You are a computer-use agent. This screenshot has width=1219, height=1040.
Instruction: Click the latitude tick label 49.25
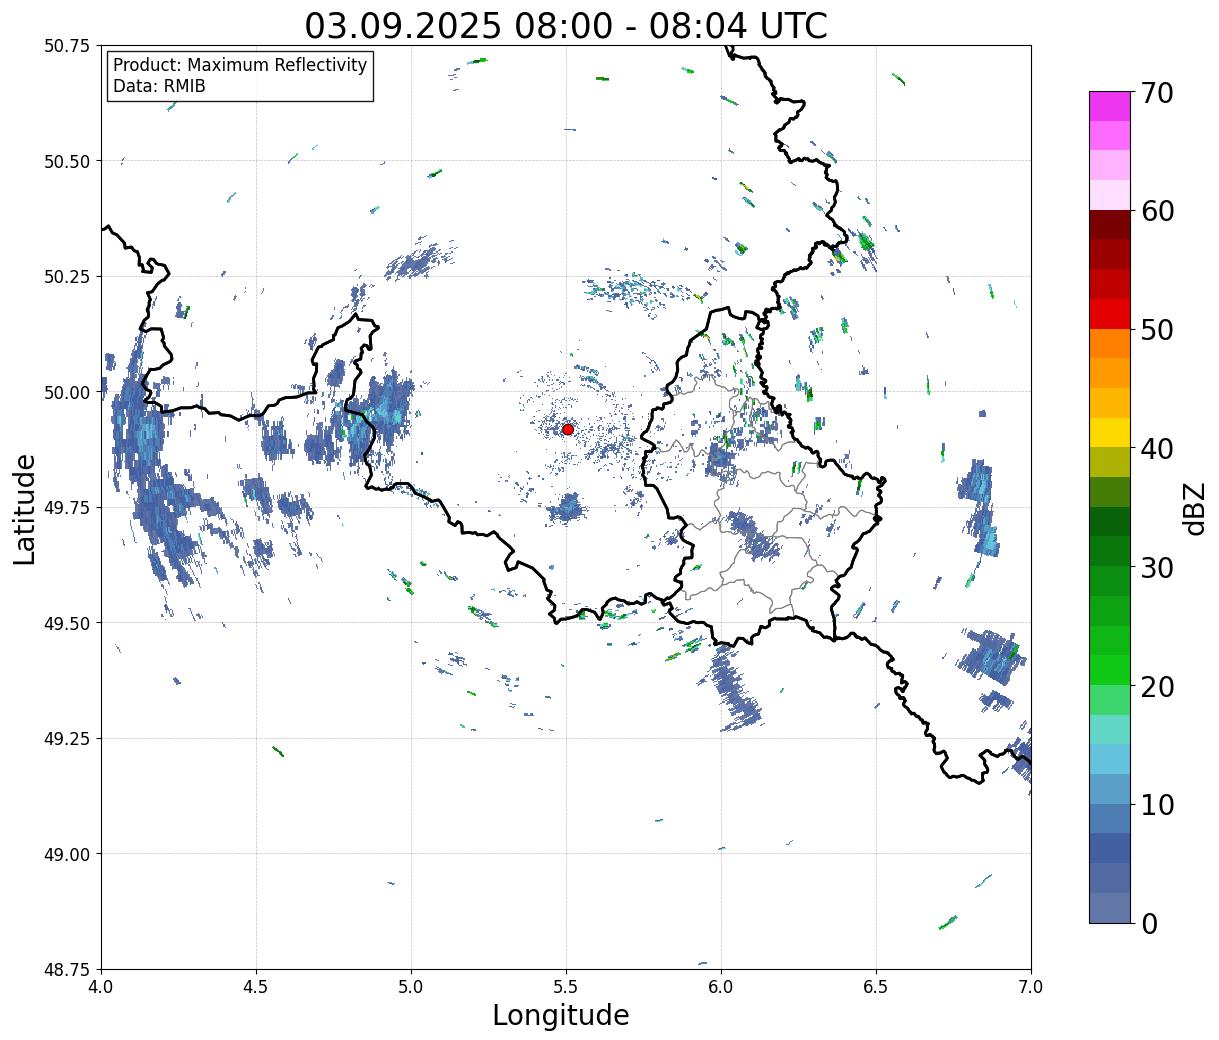click(67, 739)
